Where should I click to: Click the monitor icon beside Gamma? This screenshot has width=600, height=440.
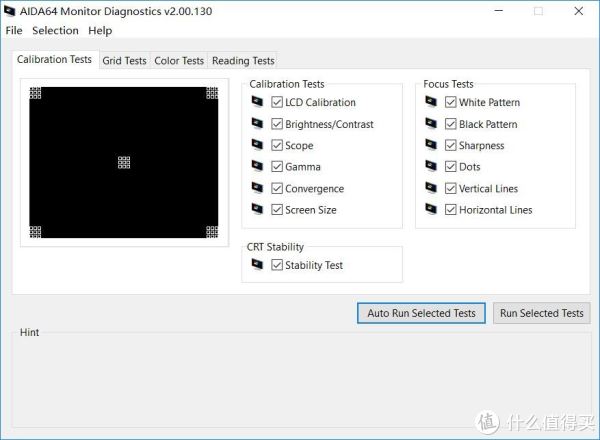point(257,166)
